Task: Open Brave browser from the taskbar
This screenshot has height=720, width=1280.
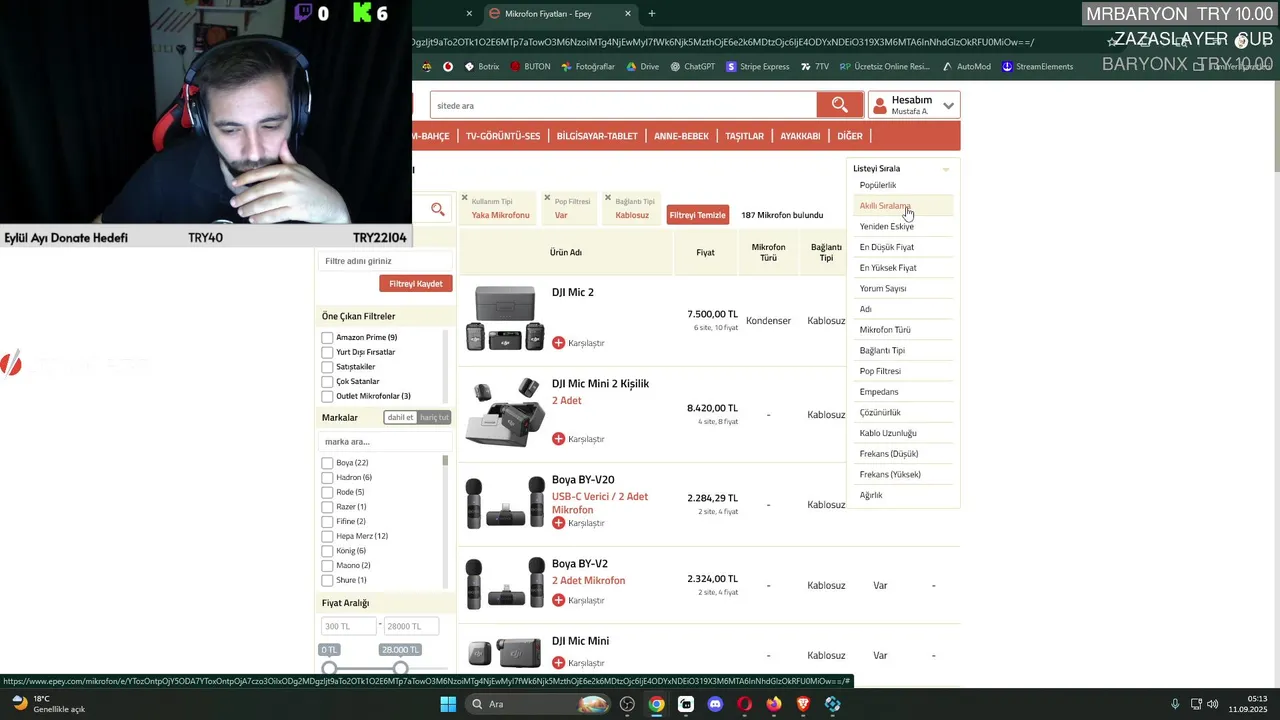Action: coord(803,704)
